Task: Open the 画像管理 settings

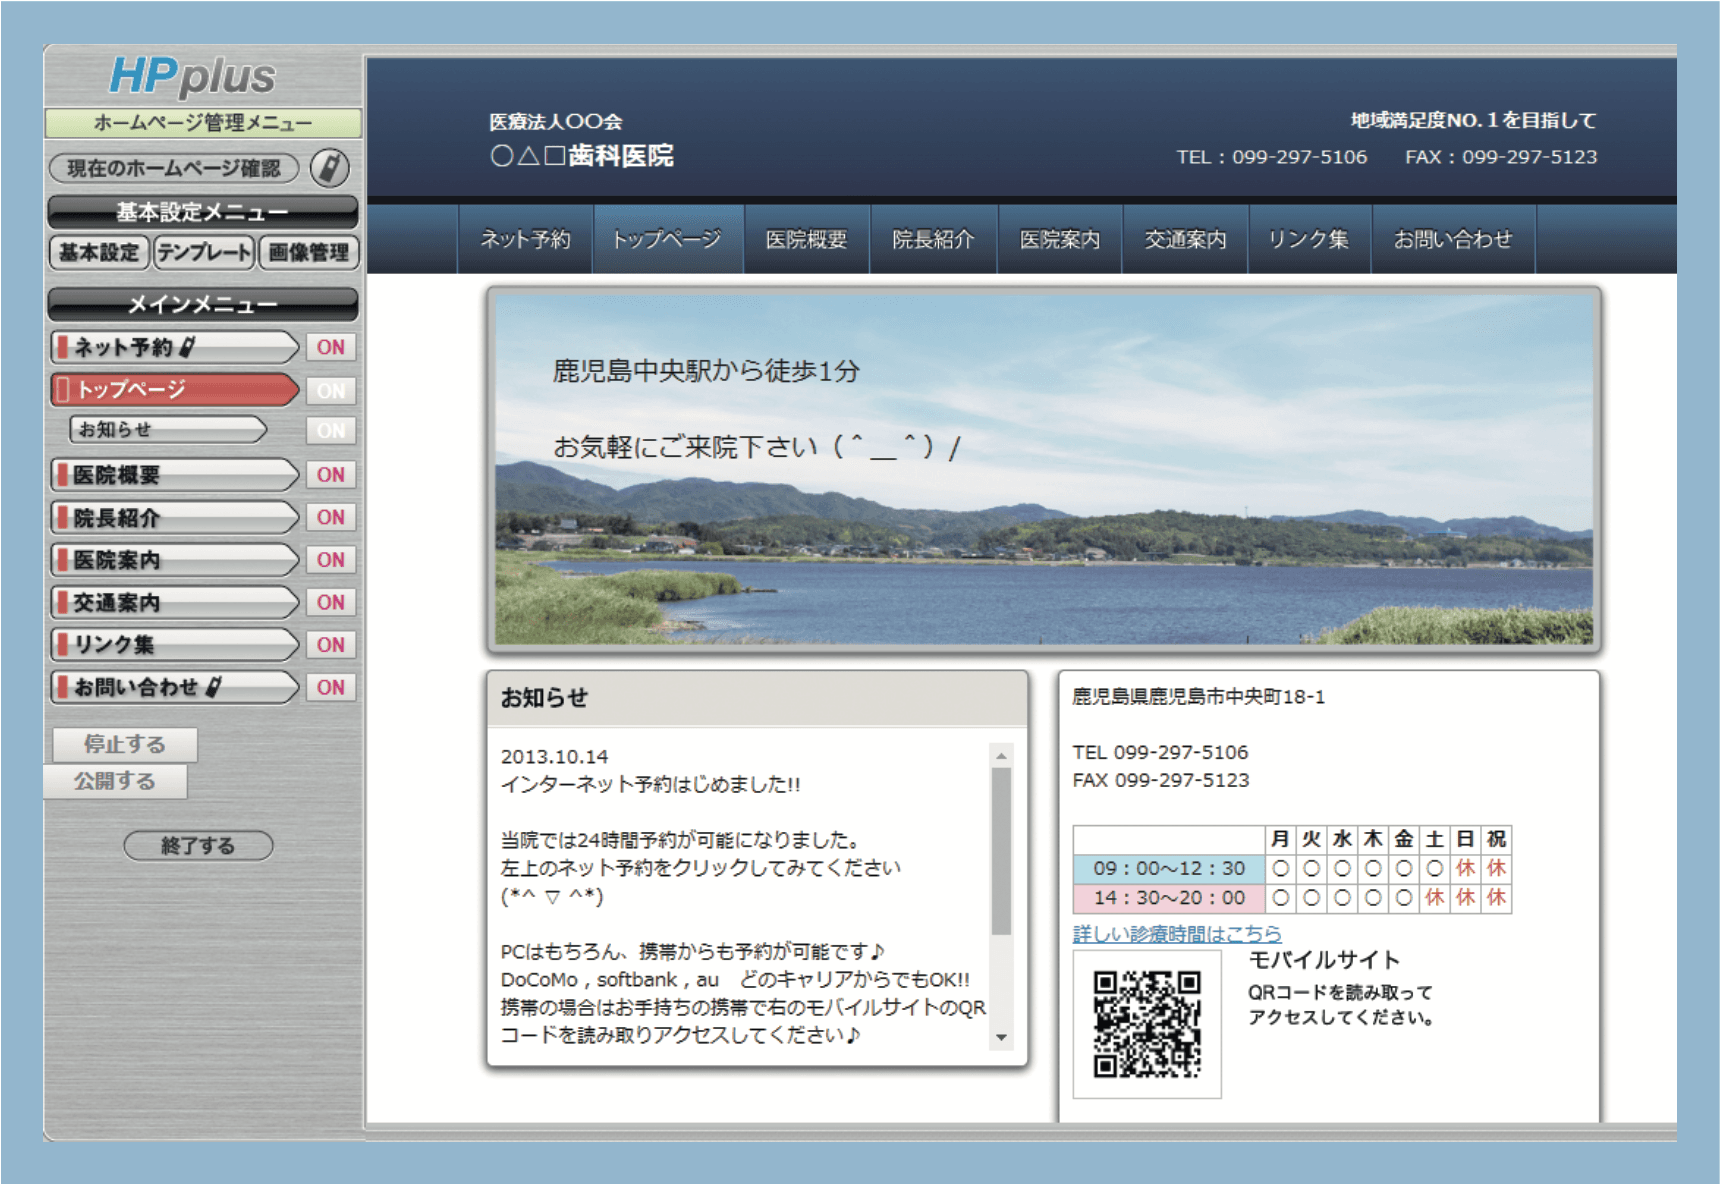Action: 309,252
